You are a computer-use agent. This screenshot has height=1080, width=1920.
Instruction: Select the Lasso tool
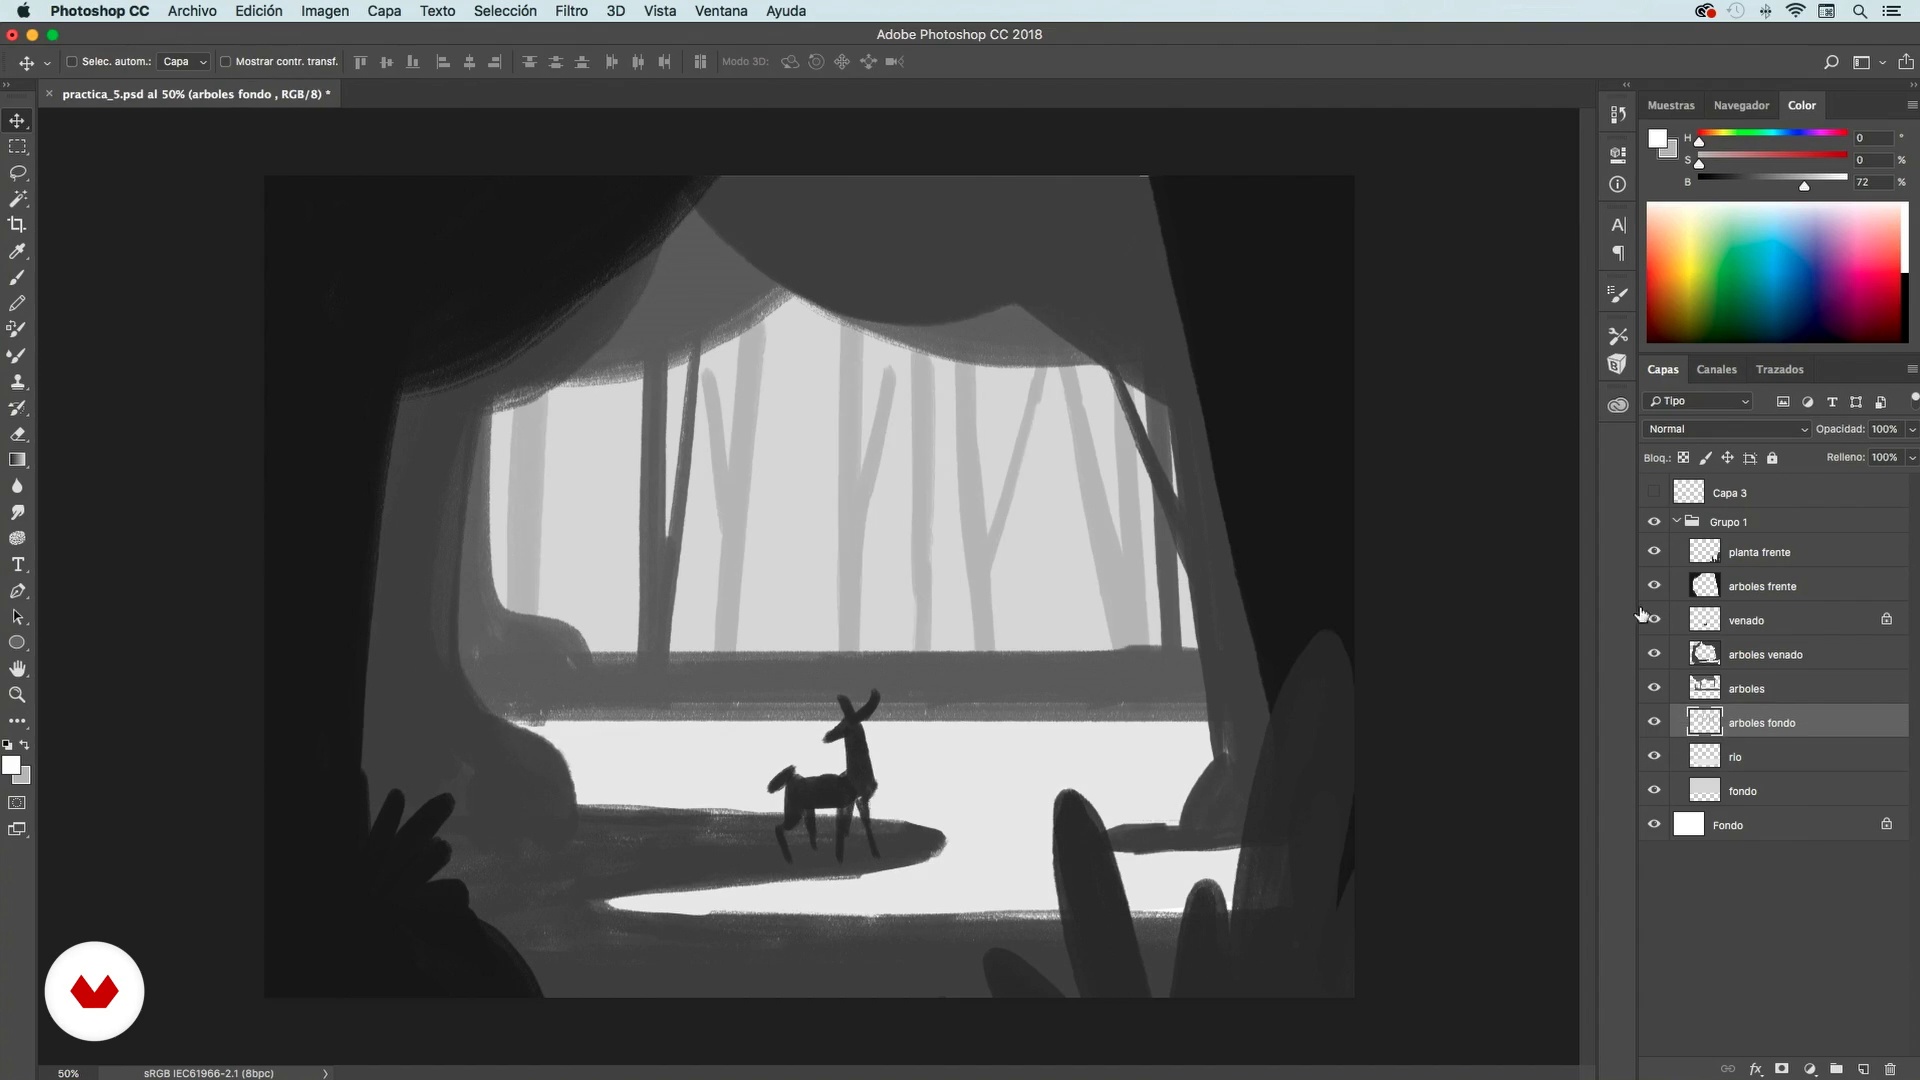coord(17,173)
